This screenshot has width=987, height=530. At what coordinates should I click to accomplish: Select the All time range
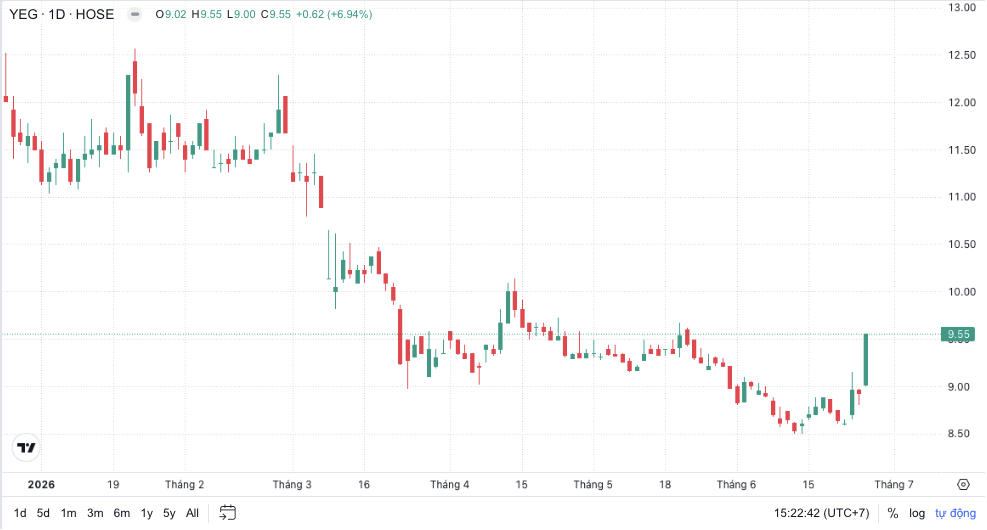pos(193,513)
